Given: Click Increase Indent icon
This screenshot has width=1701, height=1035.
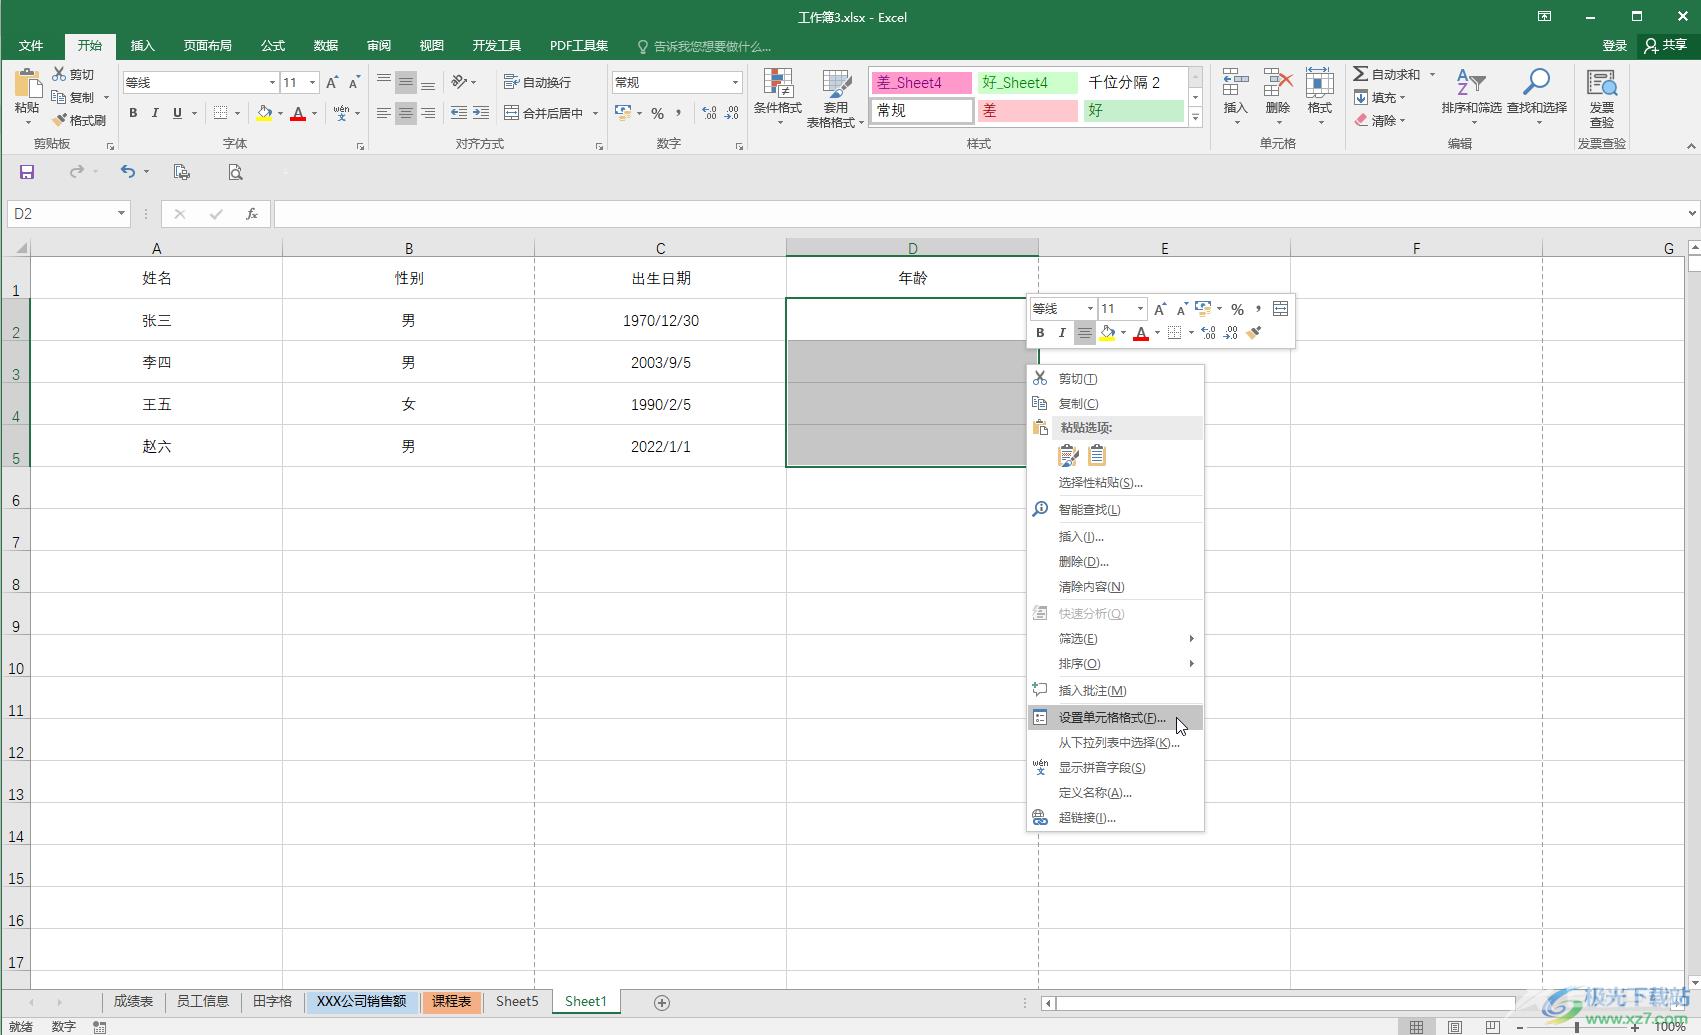Looking at the screenshot, I should 481,113.
